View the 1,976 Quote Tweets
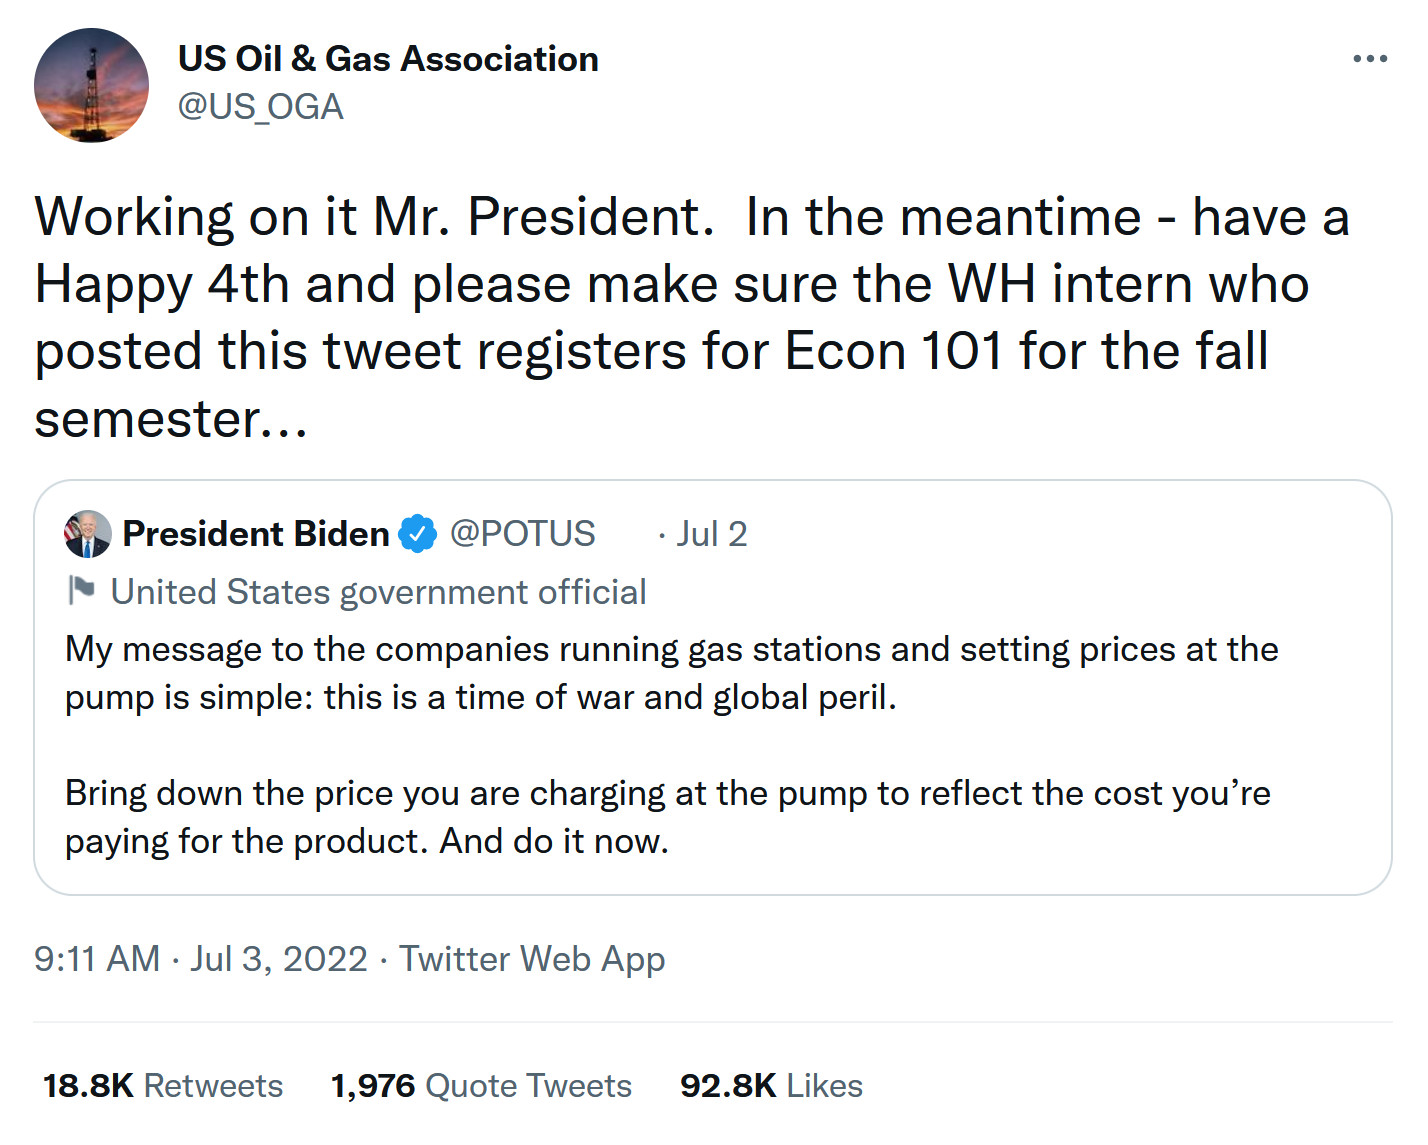Viewport: 1428px width, 1145px height. pyautogui.click(x=481, y=1086)
